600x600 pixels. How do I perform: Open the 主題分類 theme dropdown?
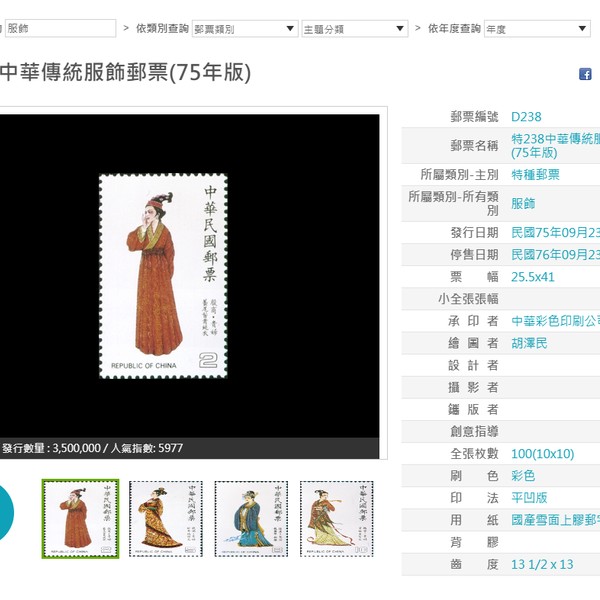[355, 29]
